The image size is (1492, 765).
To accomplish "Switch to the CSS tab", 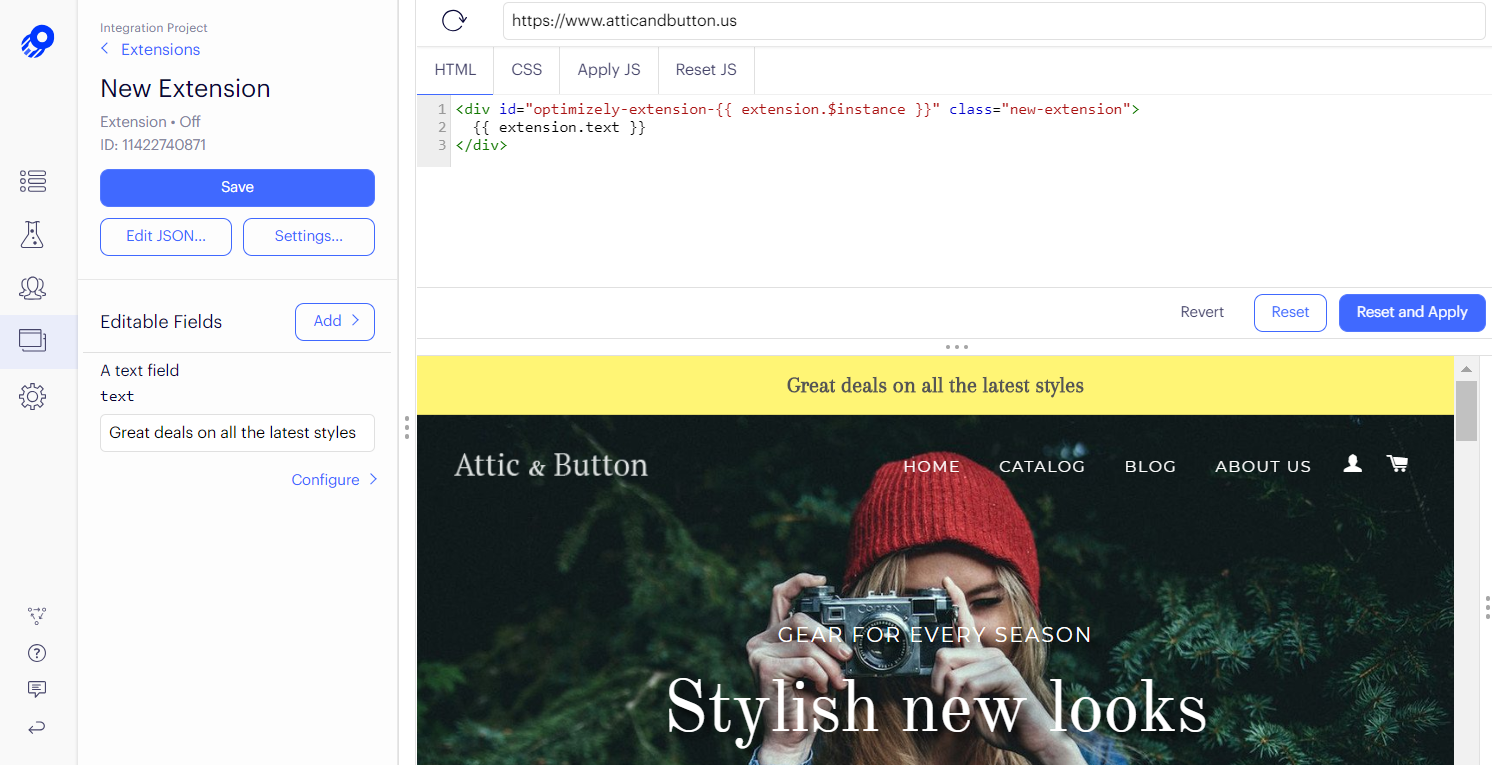I will (x=527, y=70).
